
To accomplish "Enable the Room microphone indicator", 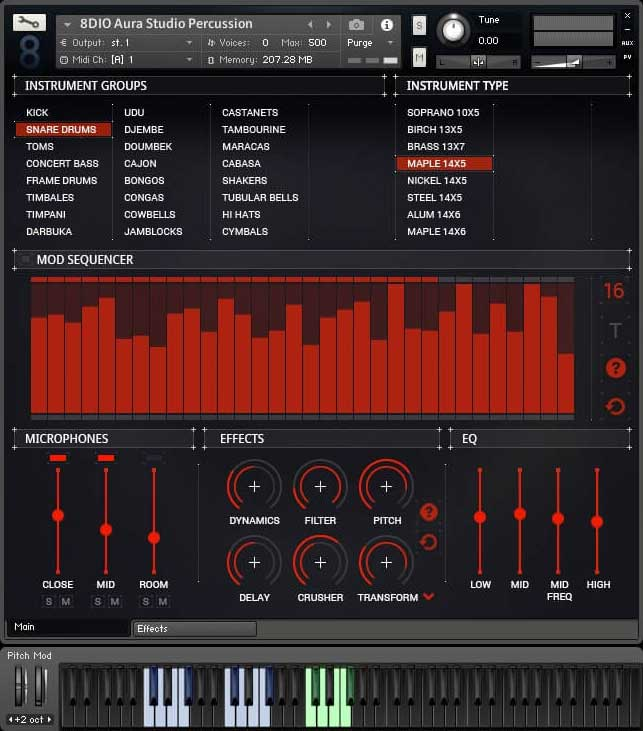I will coord(154,458).
